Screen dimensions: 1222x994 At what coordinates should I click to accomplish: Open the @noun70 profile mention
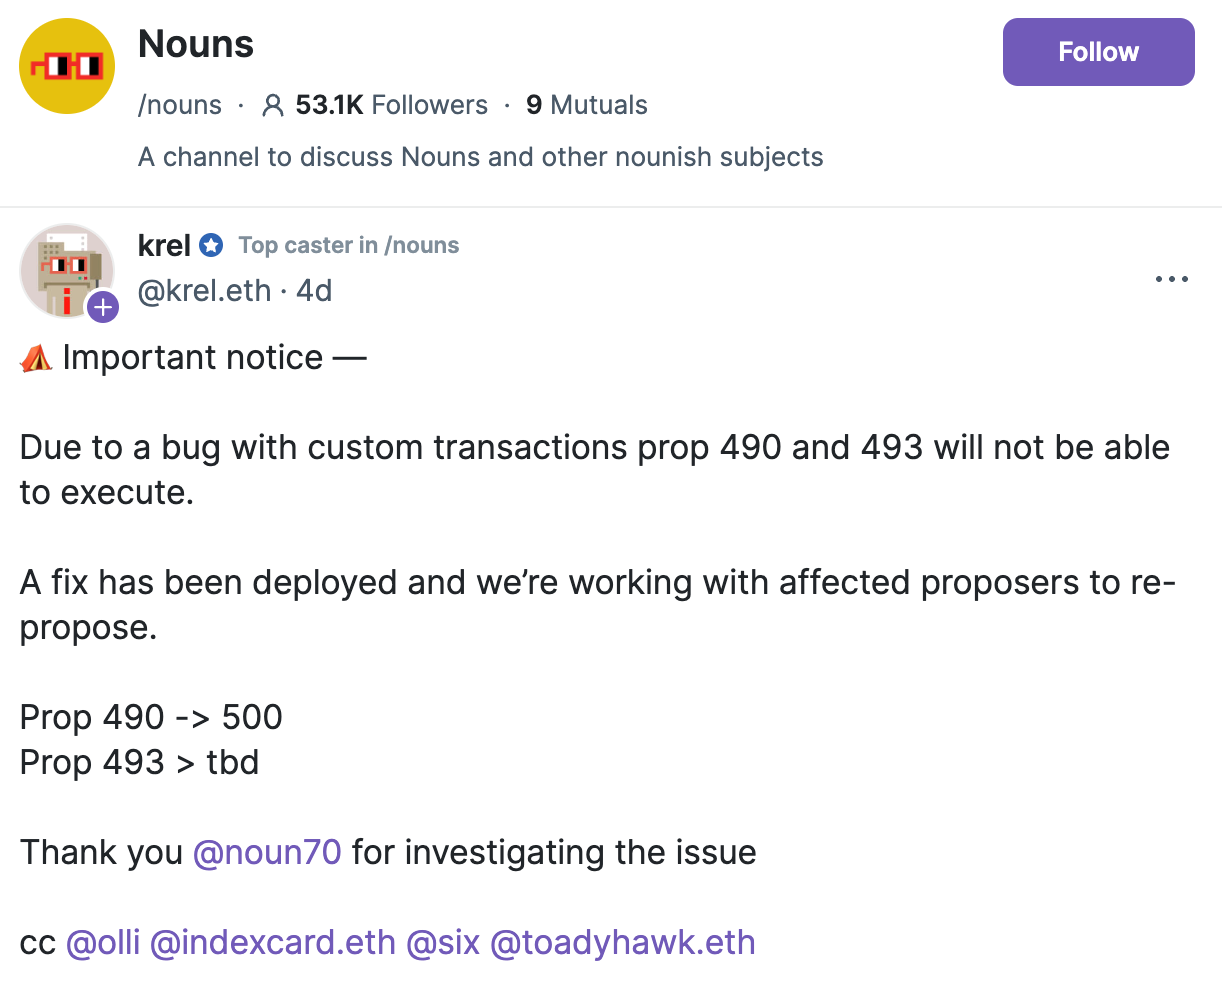coord(267,852)
